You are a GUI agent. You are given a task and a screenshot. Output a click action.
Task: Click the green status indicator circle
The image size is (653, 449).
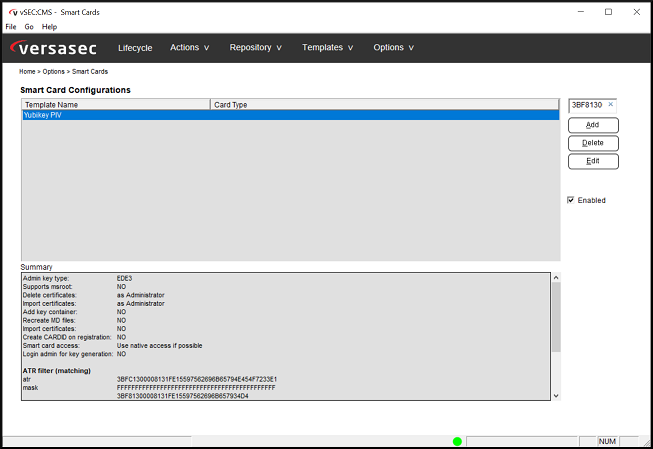coord(457,441)
